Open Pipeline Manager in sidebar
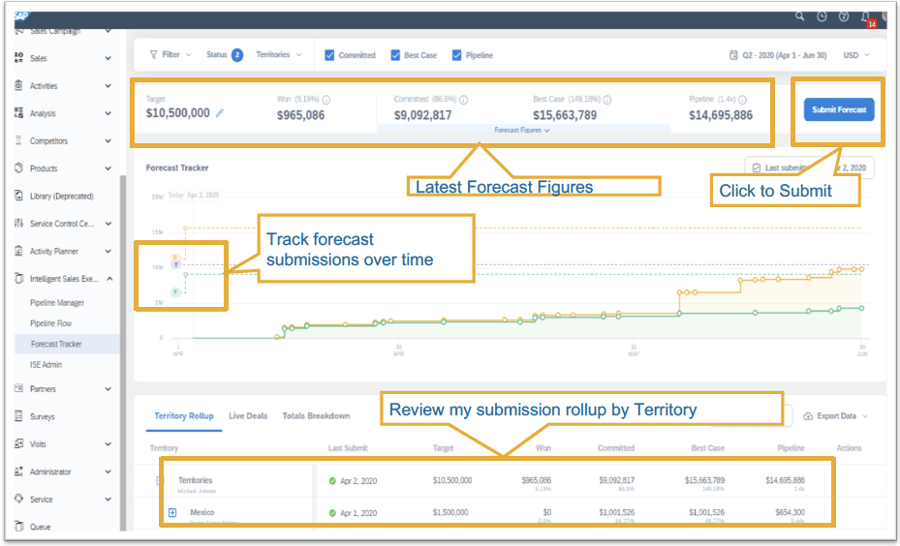Image resolution: width=900 pixels, height=546 pixels. [57, 303]
